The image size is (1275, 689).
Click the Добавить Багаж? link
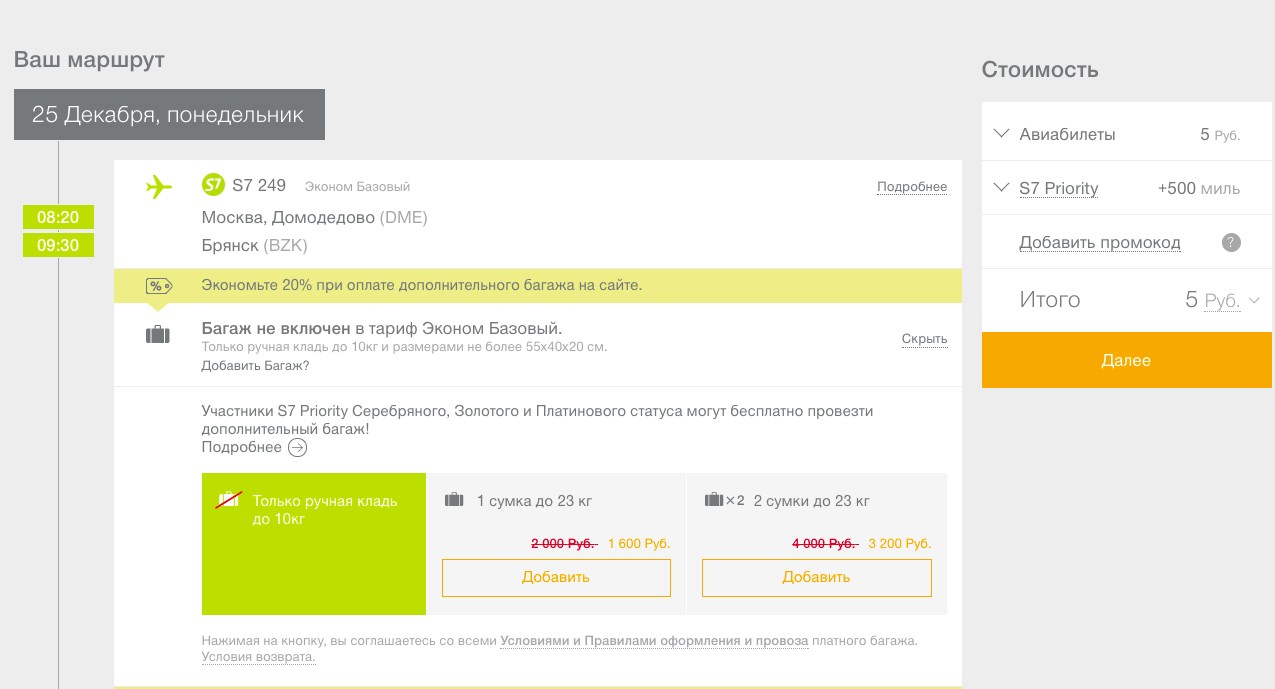(x=255, y=366)
